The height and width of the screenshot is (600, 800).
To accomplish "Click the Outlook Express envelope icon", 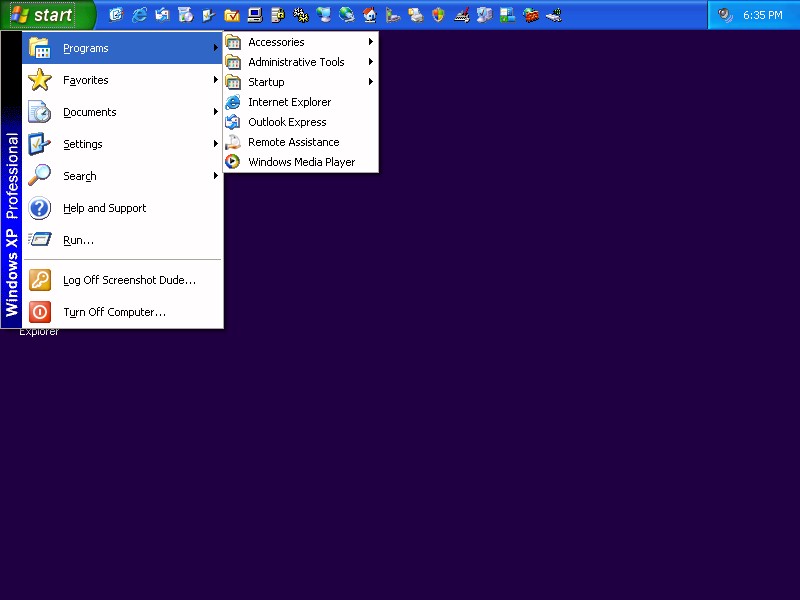I will click(232, 122).
